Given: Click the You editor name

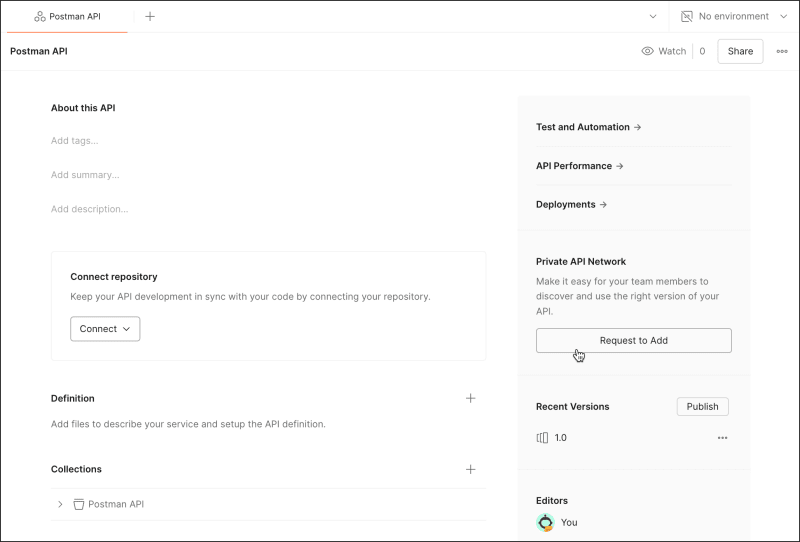Looking at the screenshot, I should click(x=569, y=523).
